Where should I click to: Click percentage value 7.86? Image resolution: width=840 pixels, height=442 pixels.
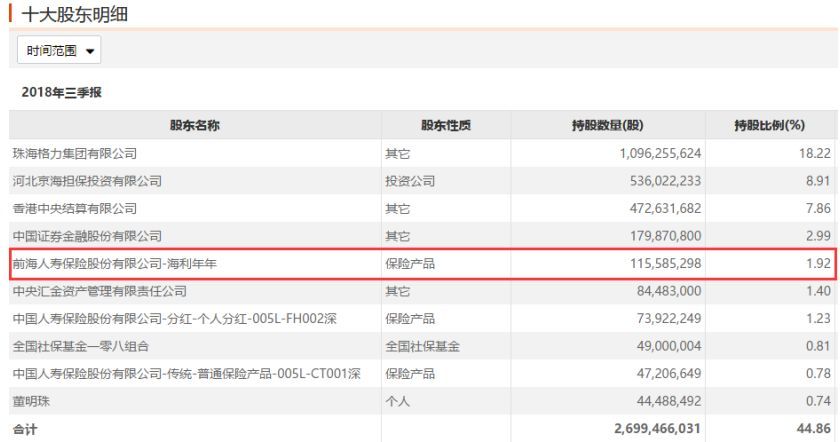coord(819,208)
